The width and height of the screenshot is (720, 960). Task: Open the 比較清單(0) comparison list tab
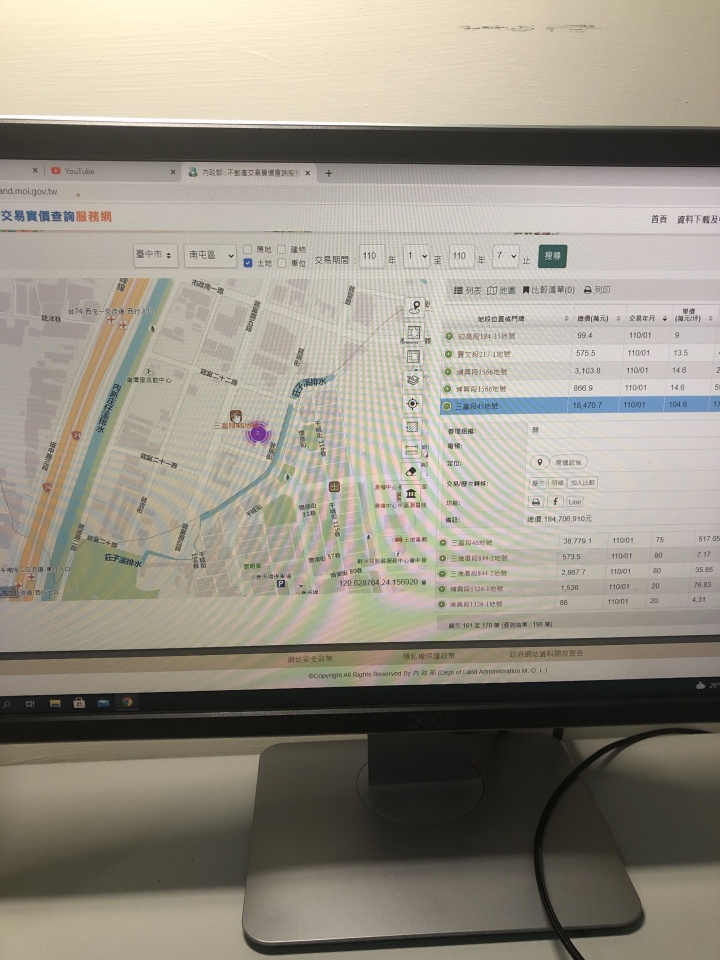549,290
